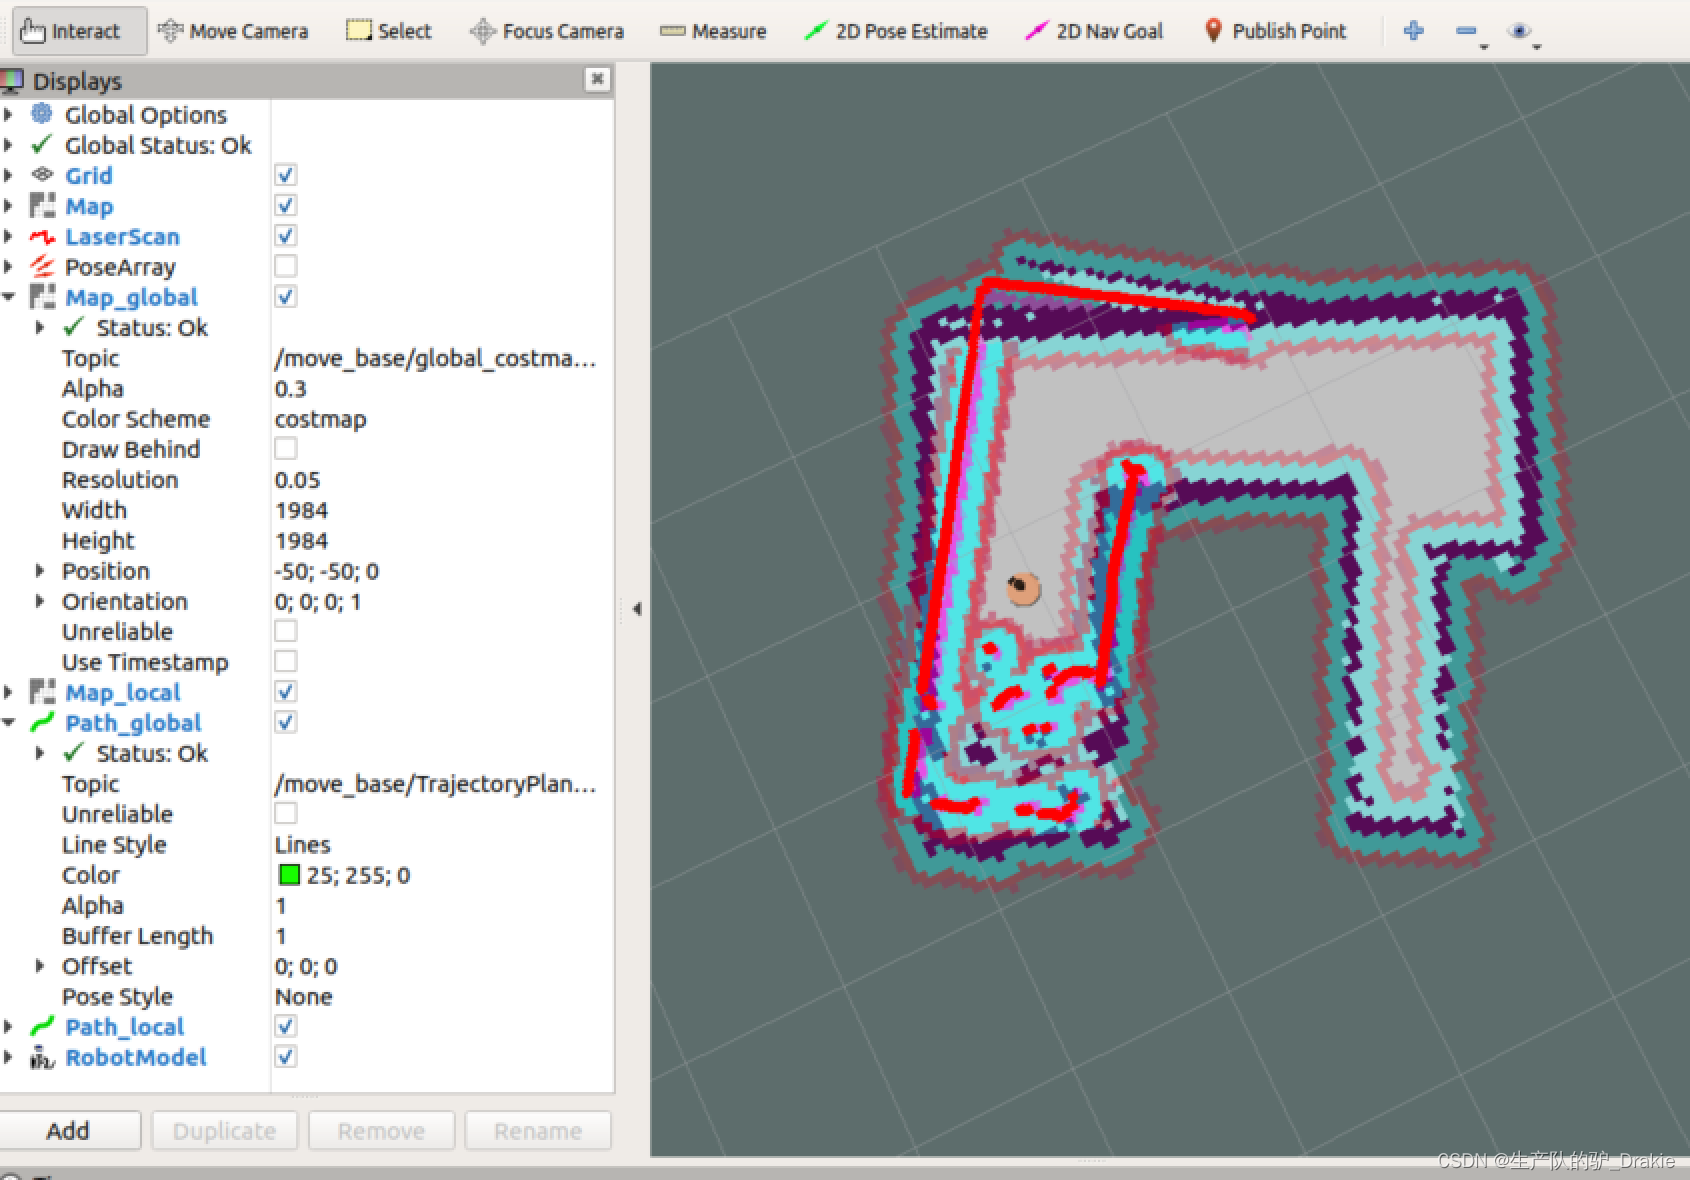Collapse the Map_global display row
This screenshot has height=1180, width=1690.
(8, 297)
